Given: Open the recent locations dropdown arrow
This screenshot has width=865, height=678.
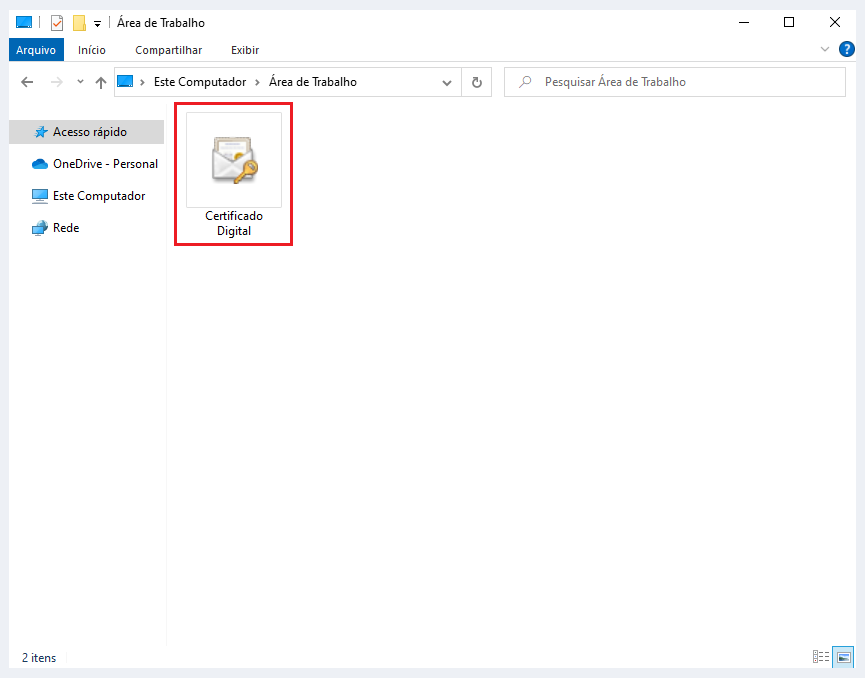Looking at the screenshot, I should point(80,82).
